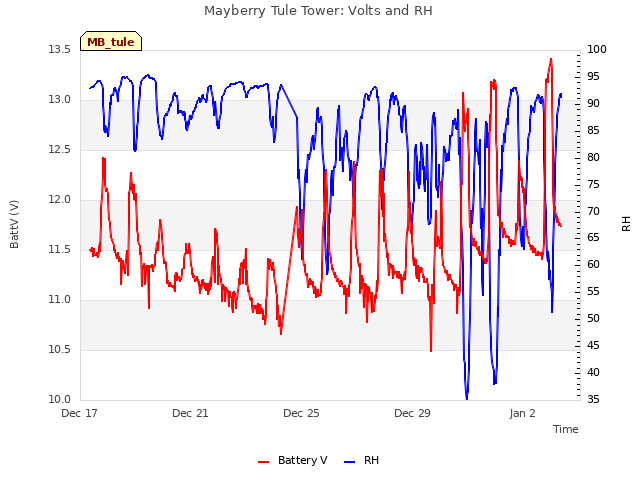
Task: Click the 13.0 left axis value
Action: pyautogui.click(x=60, y=100)
